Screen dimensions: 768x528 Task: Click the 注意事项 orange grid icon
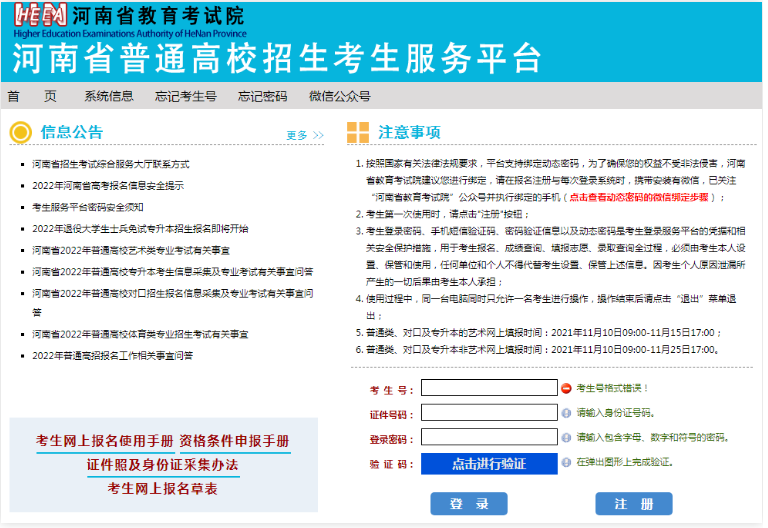[358, 133]
